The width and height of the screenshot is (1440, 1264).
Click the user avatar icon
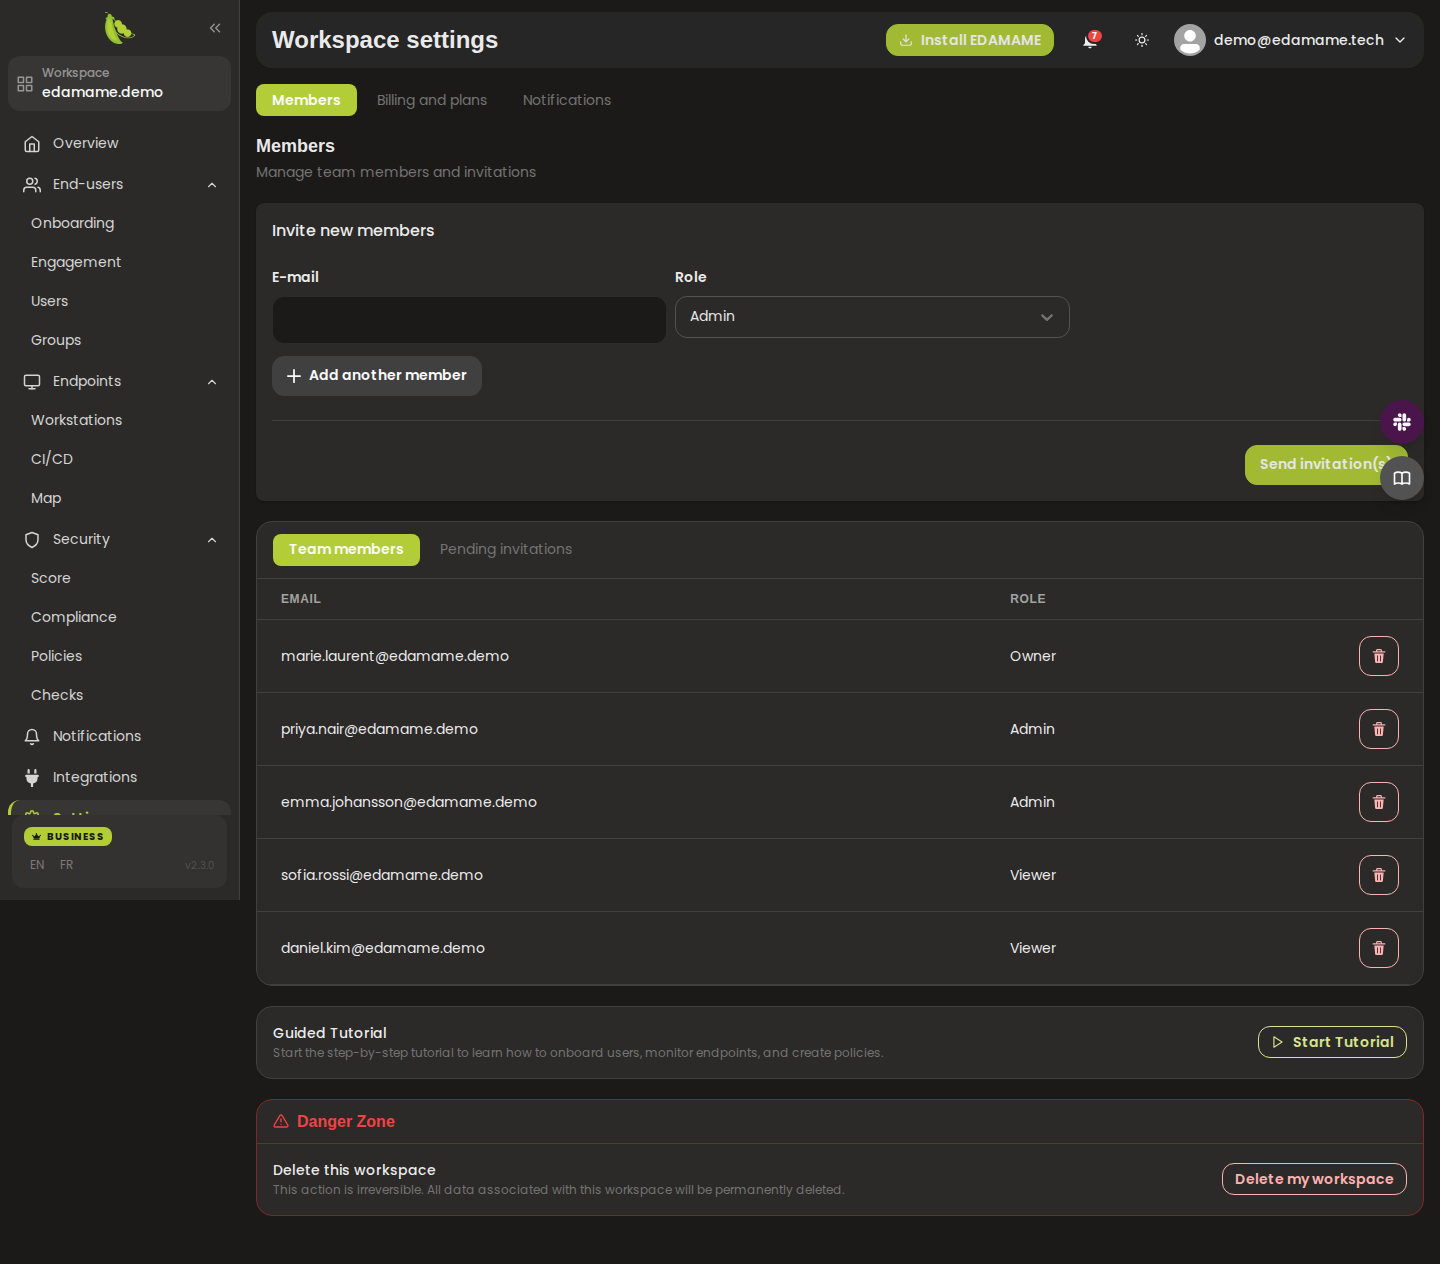[1189, 40]
